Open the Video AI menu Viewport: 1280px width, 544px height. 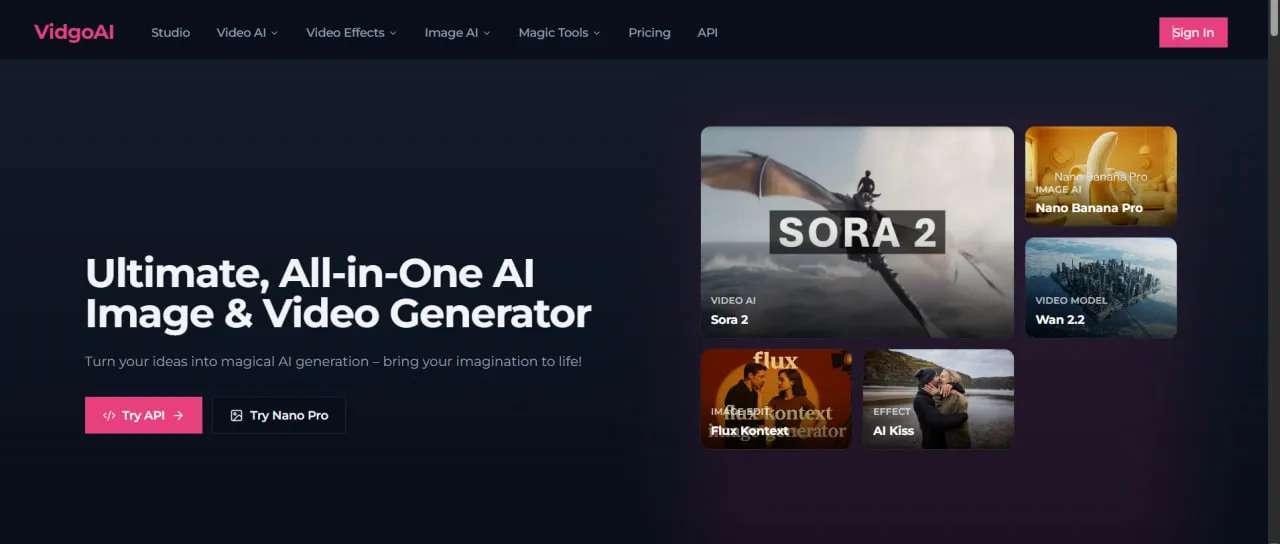click(x=247, y=33)
